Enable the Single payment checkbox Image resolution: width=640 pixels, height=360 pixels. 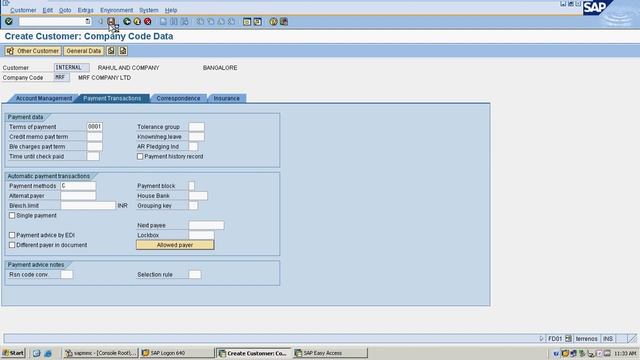pos(12,216)
